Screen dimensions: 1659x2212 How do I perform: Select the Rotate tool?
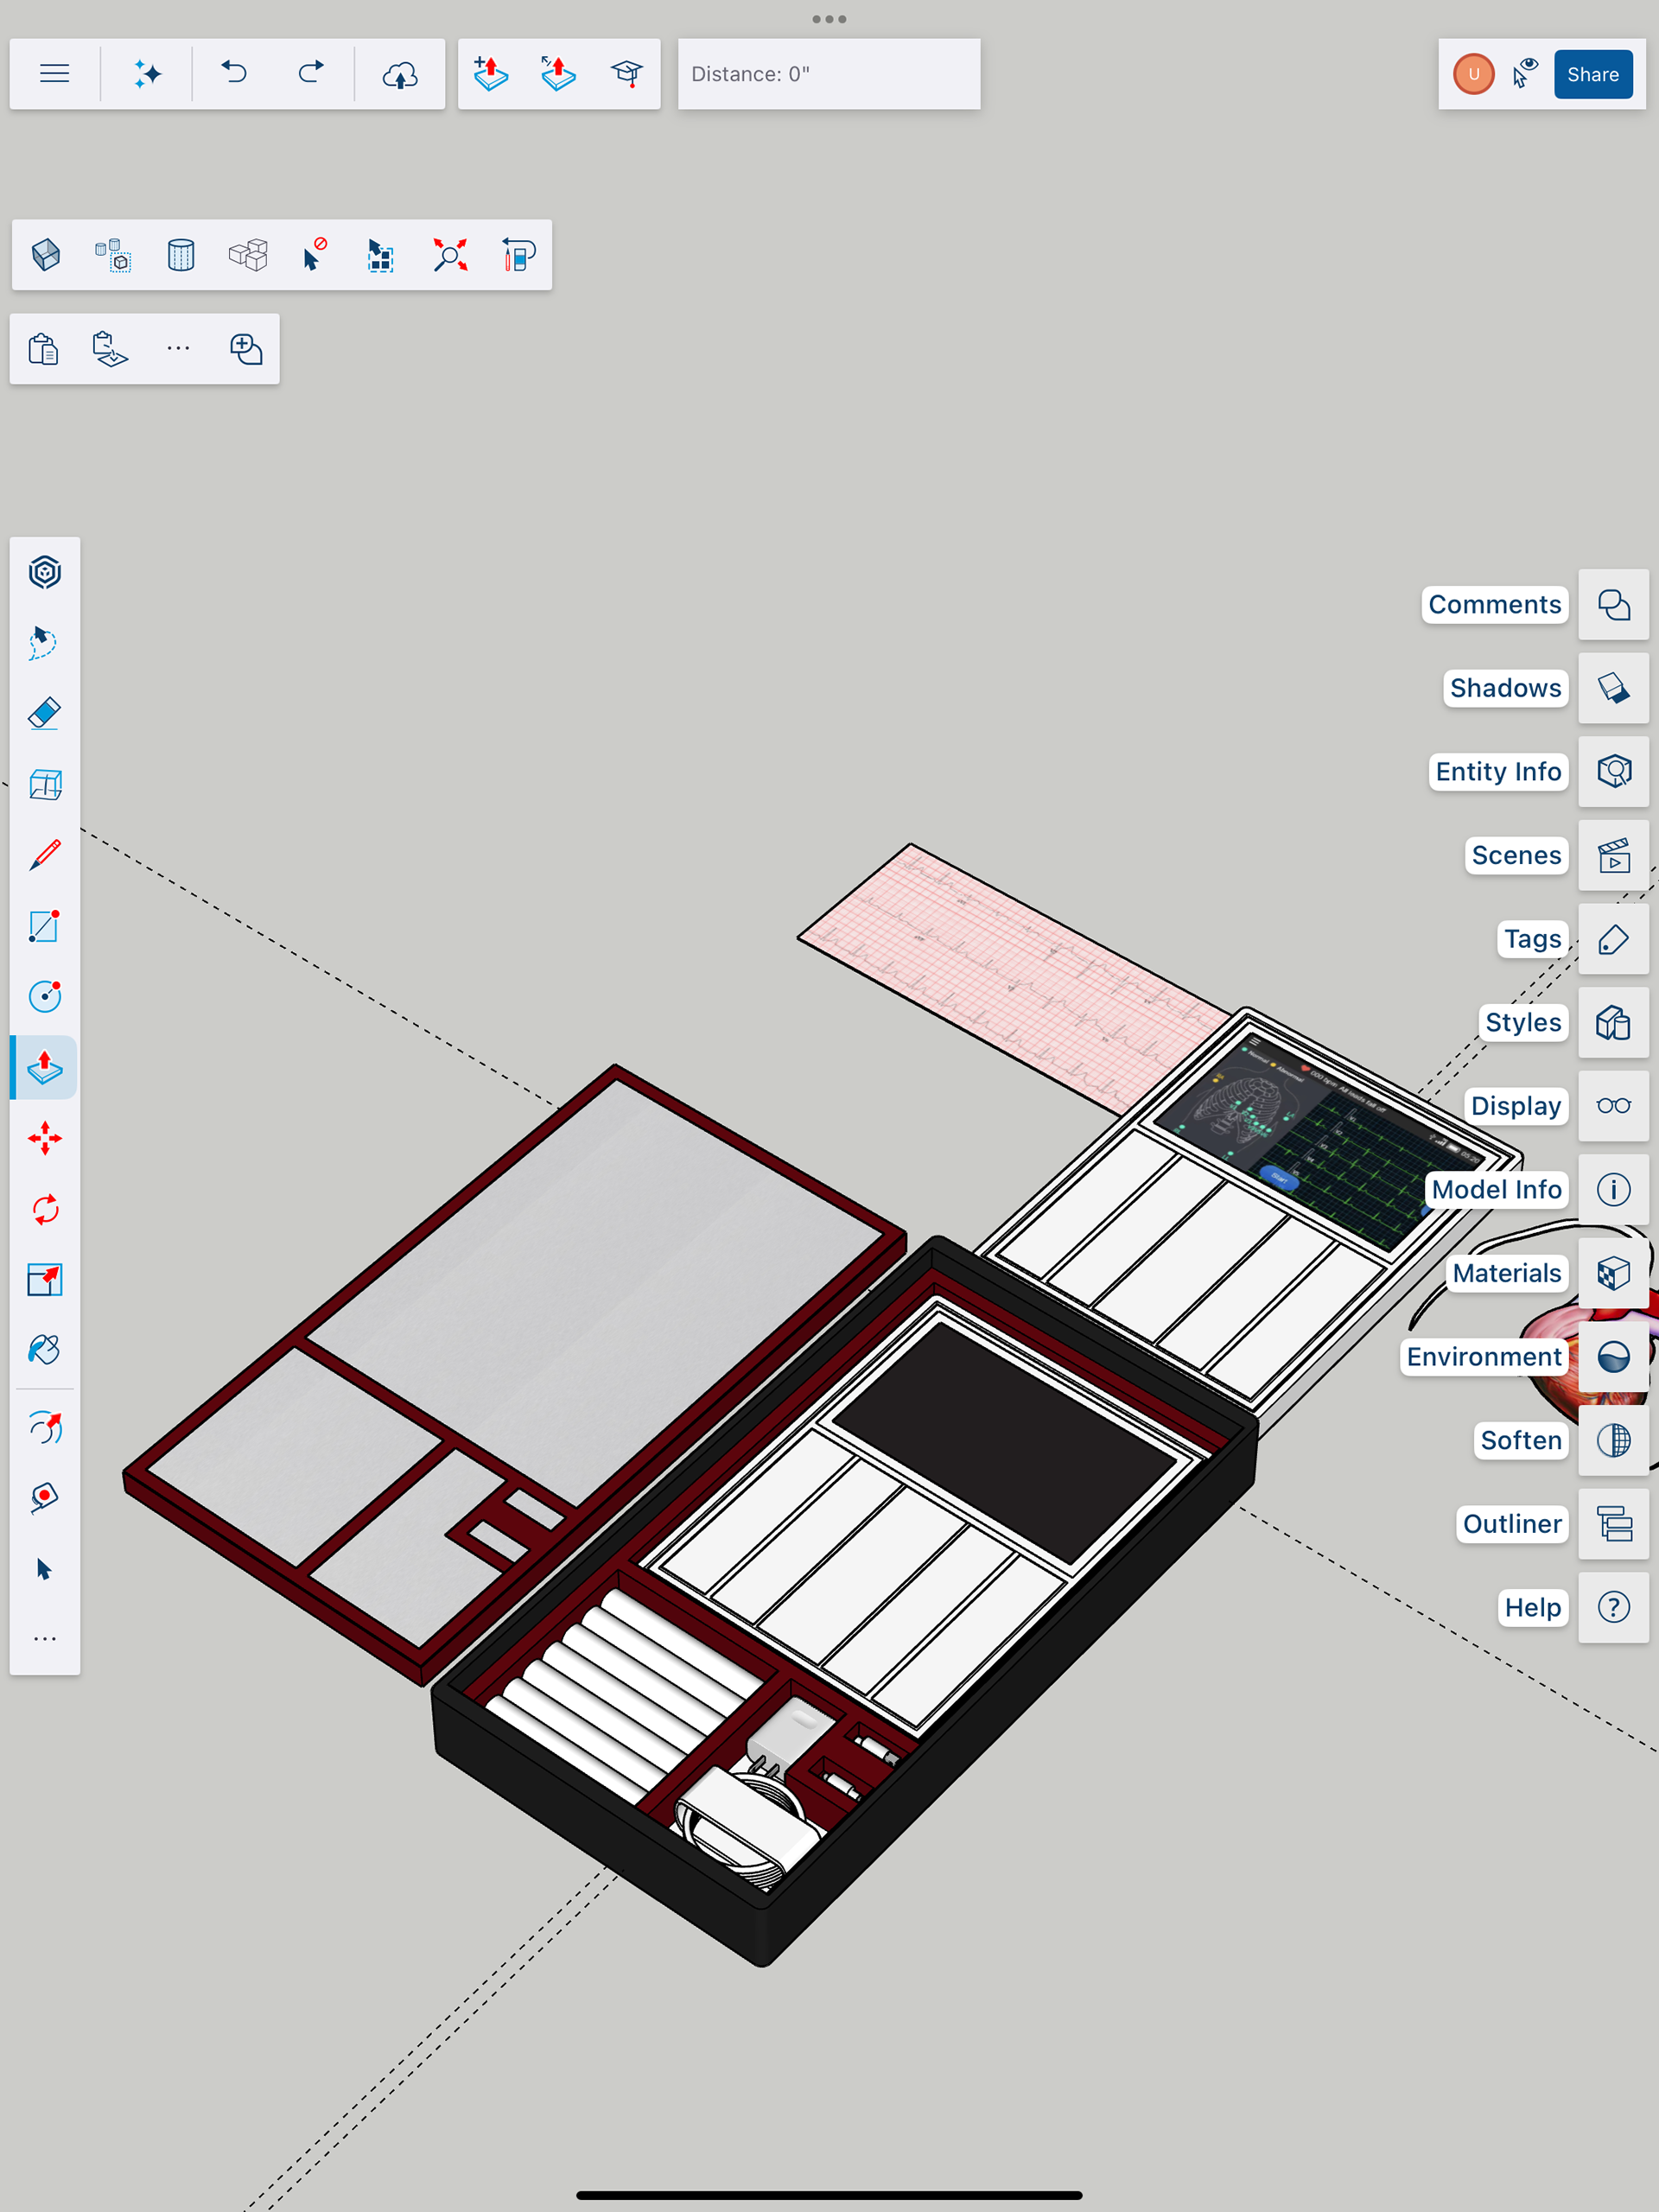(45, 1209)
